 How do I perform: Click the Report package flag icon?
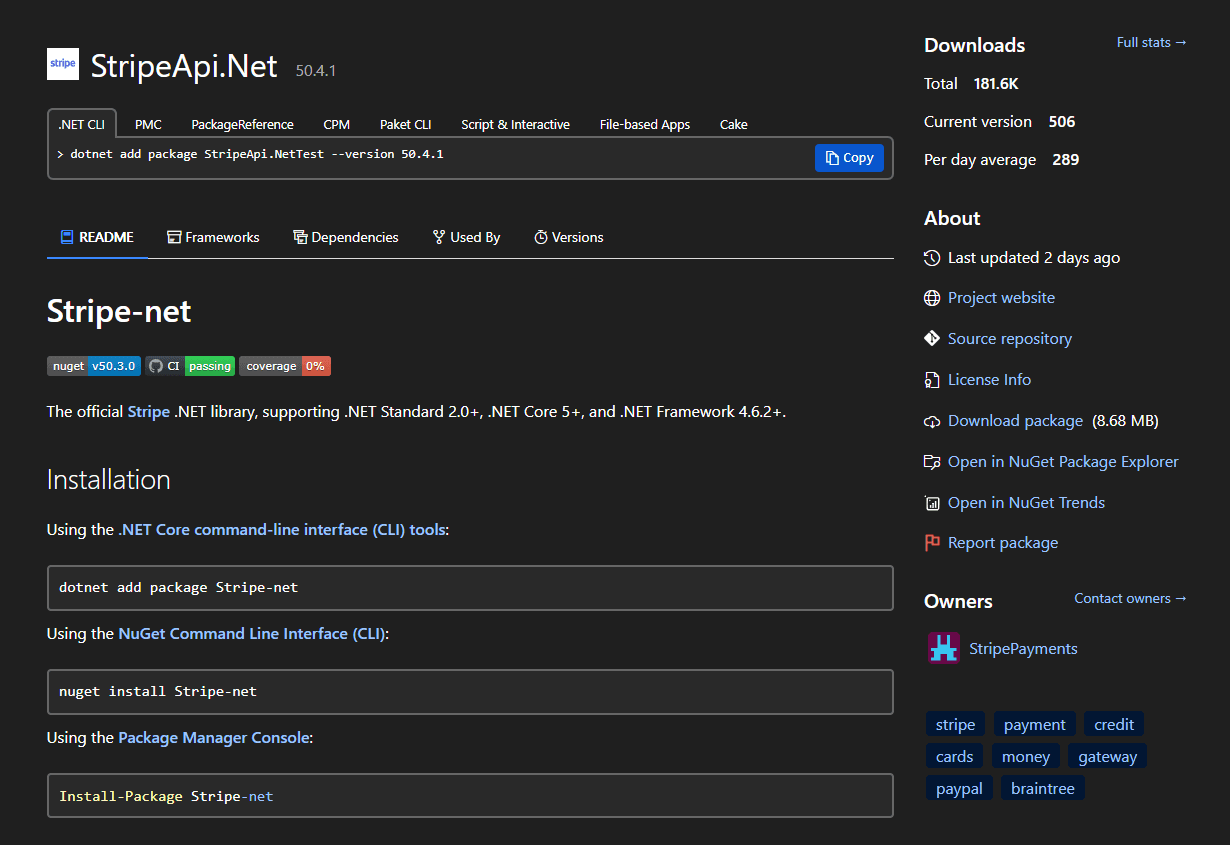point(932,543)
